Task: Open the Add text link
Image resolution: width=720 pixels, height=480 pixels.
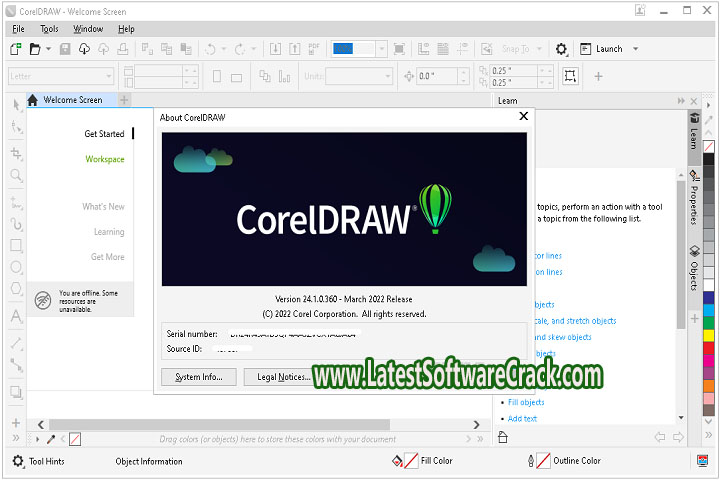Action: pyautogui.click(x=522, y=418)
